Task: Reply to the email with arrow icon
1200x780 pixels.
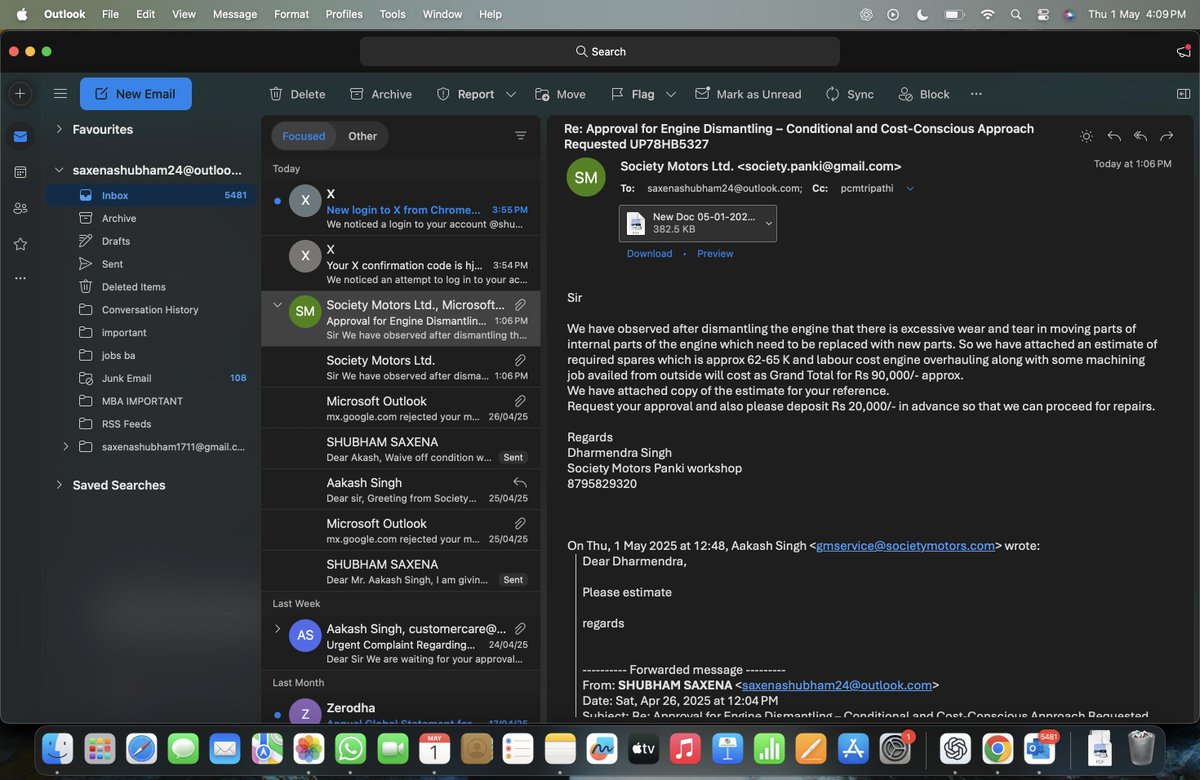Action: [1114, 136]
